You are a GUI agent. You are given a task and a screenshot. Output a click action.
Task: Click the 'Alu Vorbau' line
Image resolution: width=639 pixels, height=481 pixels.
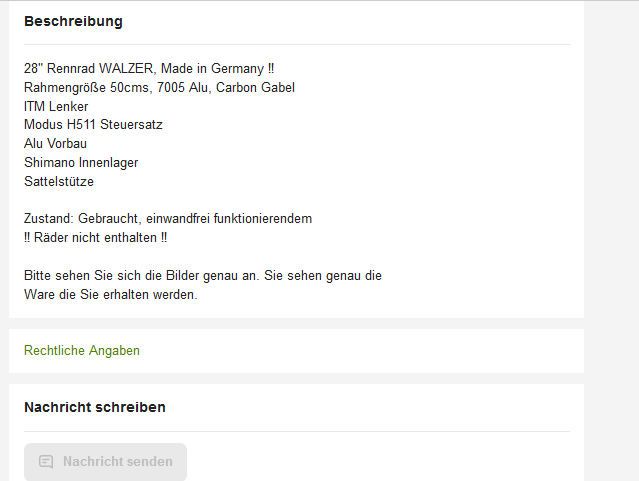tap(55, 144)
